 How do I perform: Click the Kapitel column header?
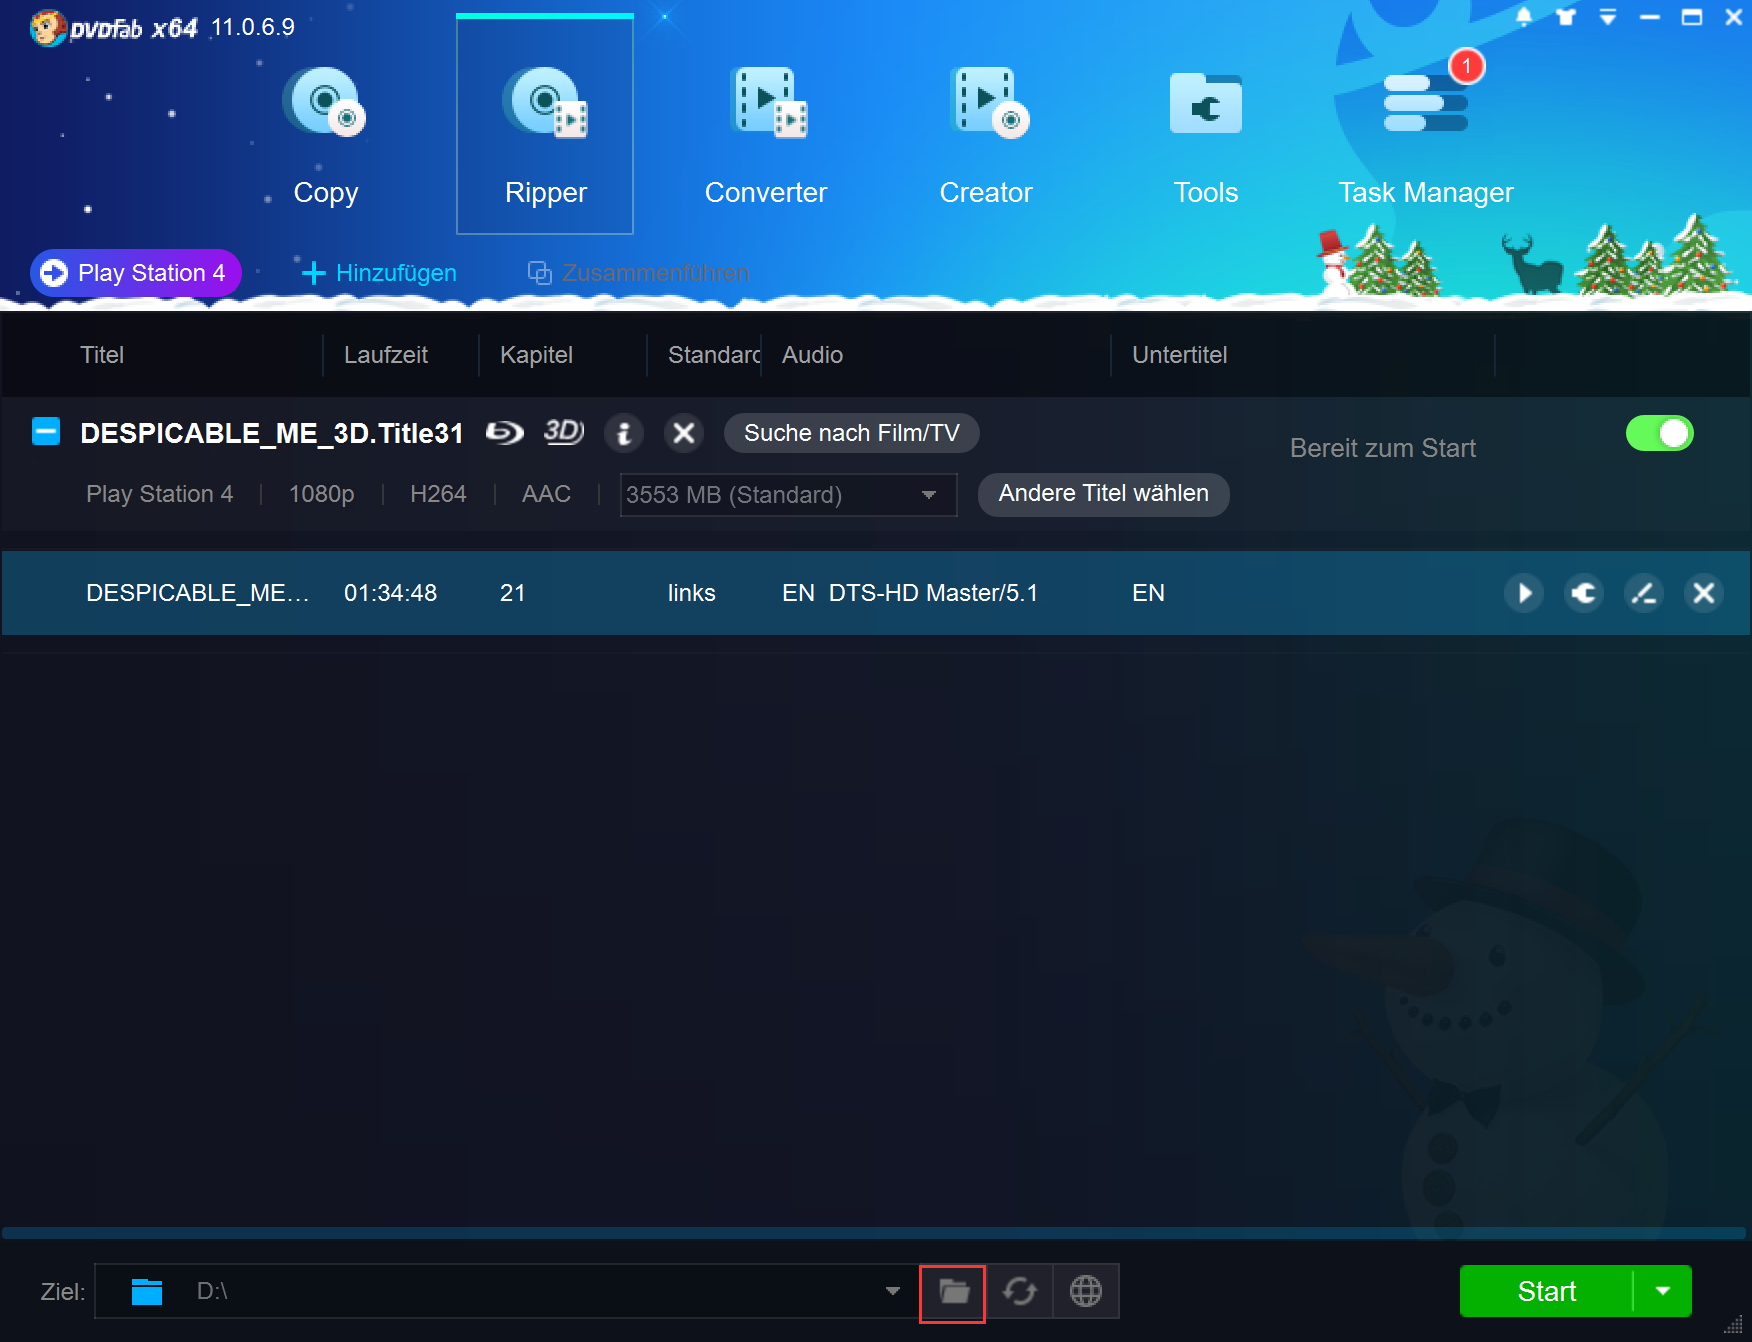point(536,355)
